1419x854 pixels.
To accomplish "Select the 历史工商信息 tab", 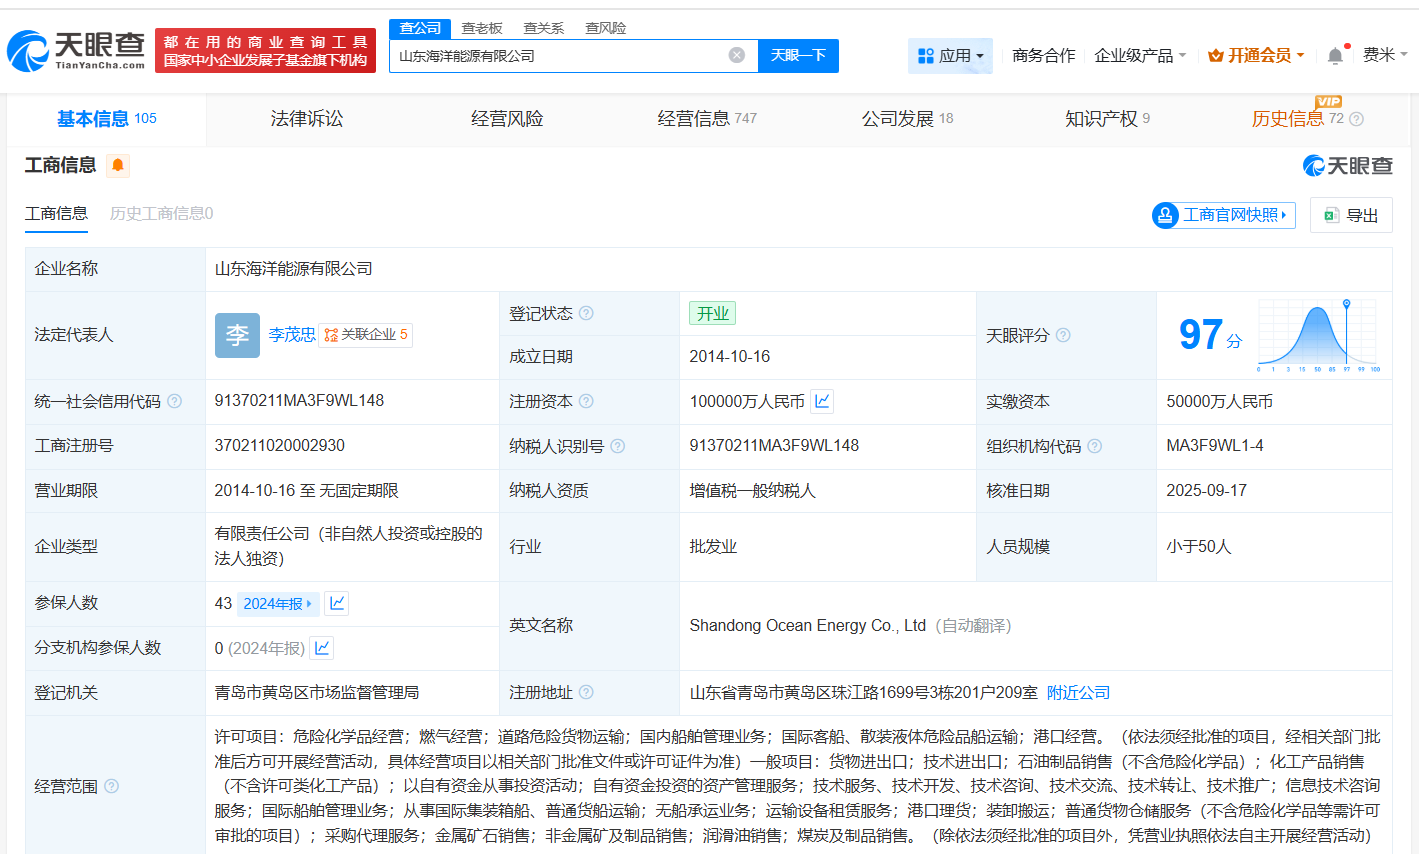I will click(x=160, y=214).
